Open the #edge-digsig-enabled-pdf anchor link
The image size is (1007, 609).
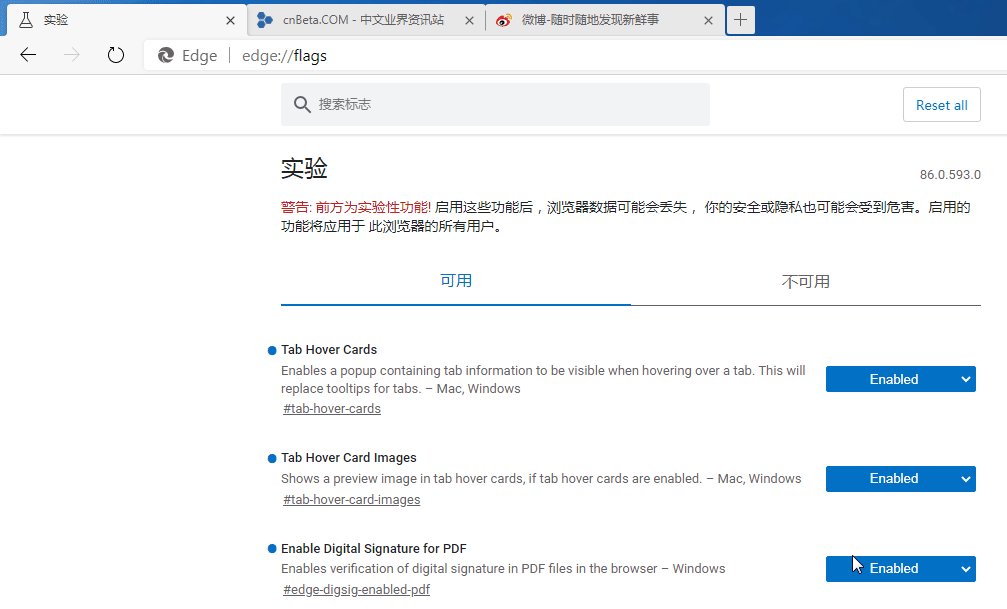pos(357,590)
